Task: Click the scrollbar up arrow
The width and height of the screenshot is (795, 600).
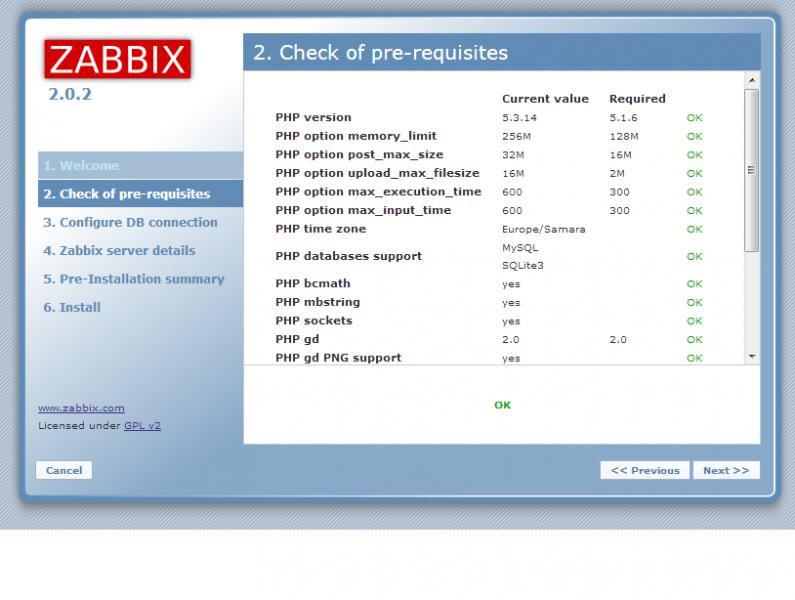Action: pos(752,80)
